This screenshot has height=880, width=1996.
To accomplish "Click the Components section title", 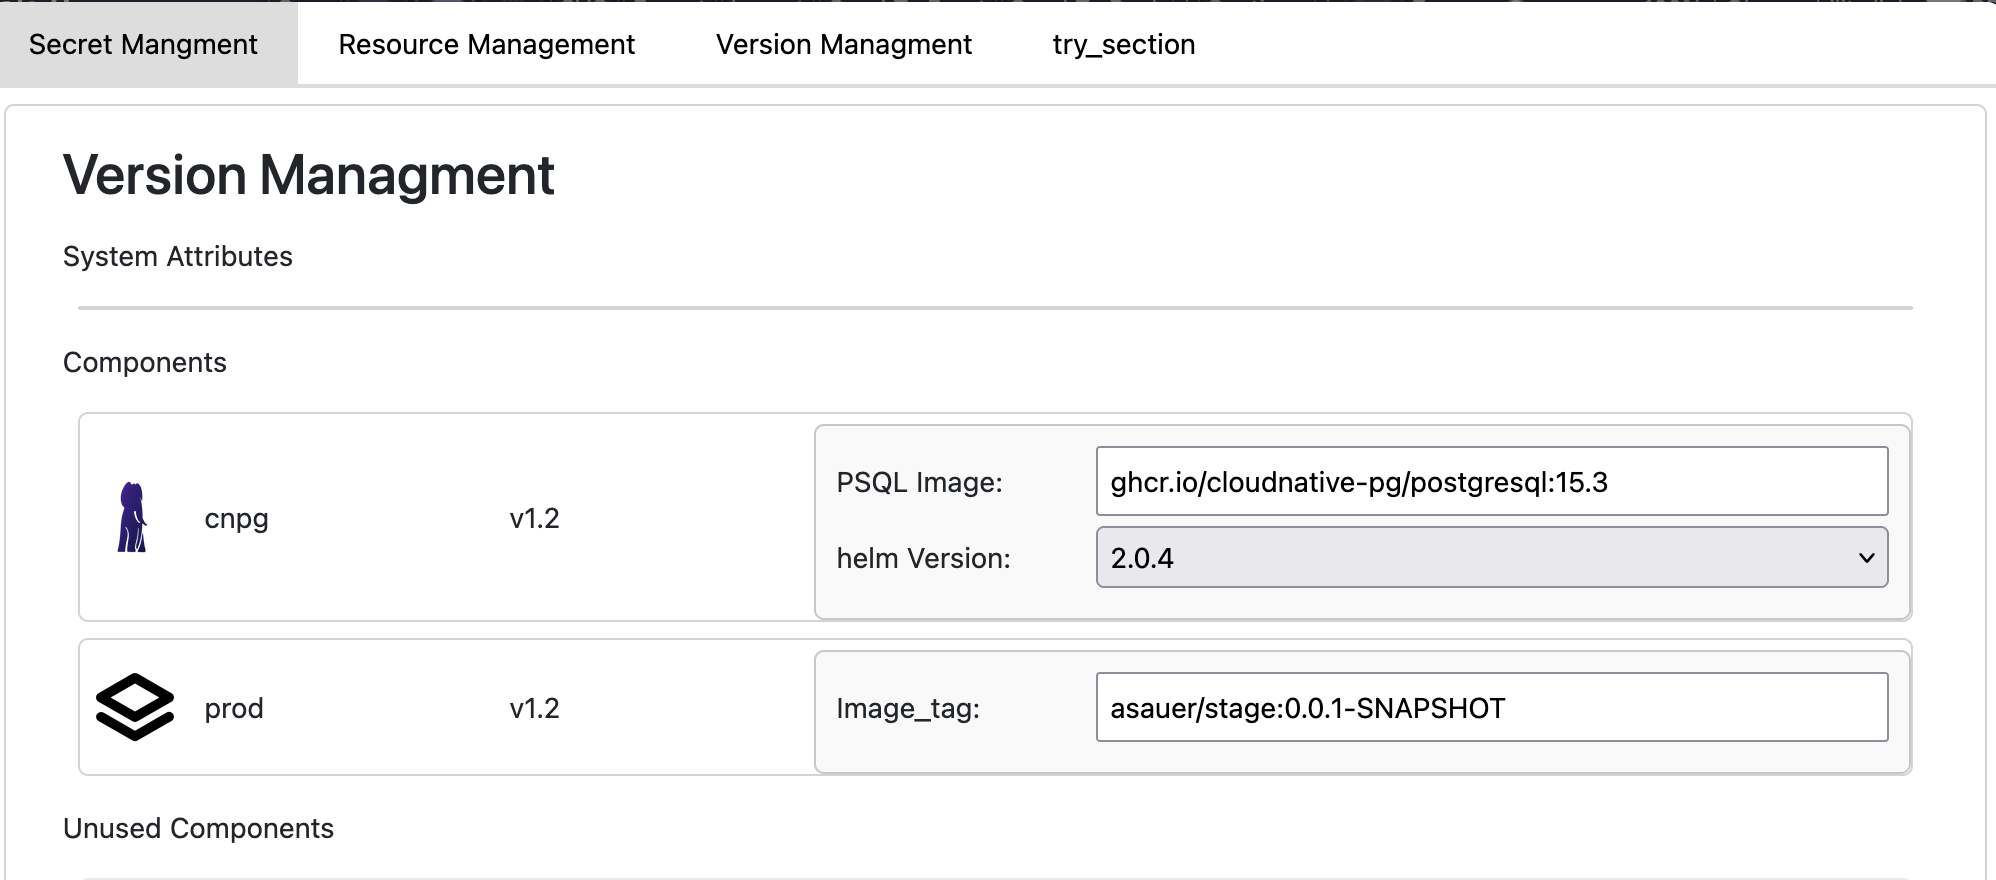I will point(145,362).
